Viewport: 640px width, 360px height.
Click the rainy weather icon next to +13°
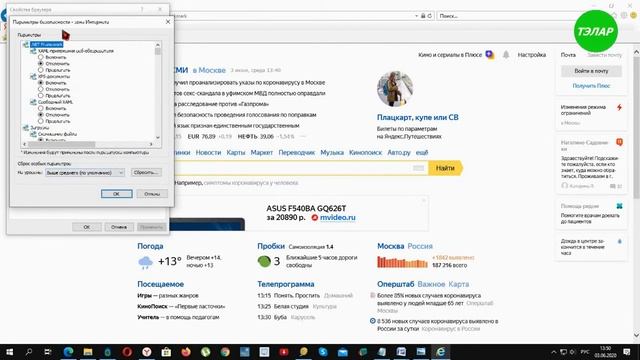click(145, 262)
